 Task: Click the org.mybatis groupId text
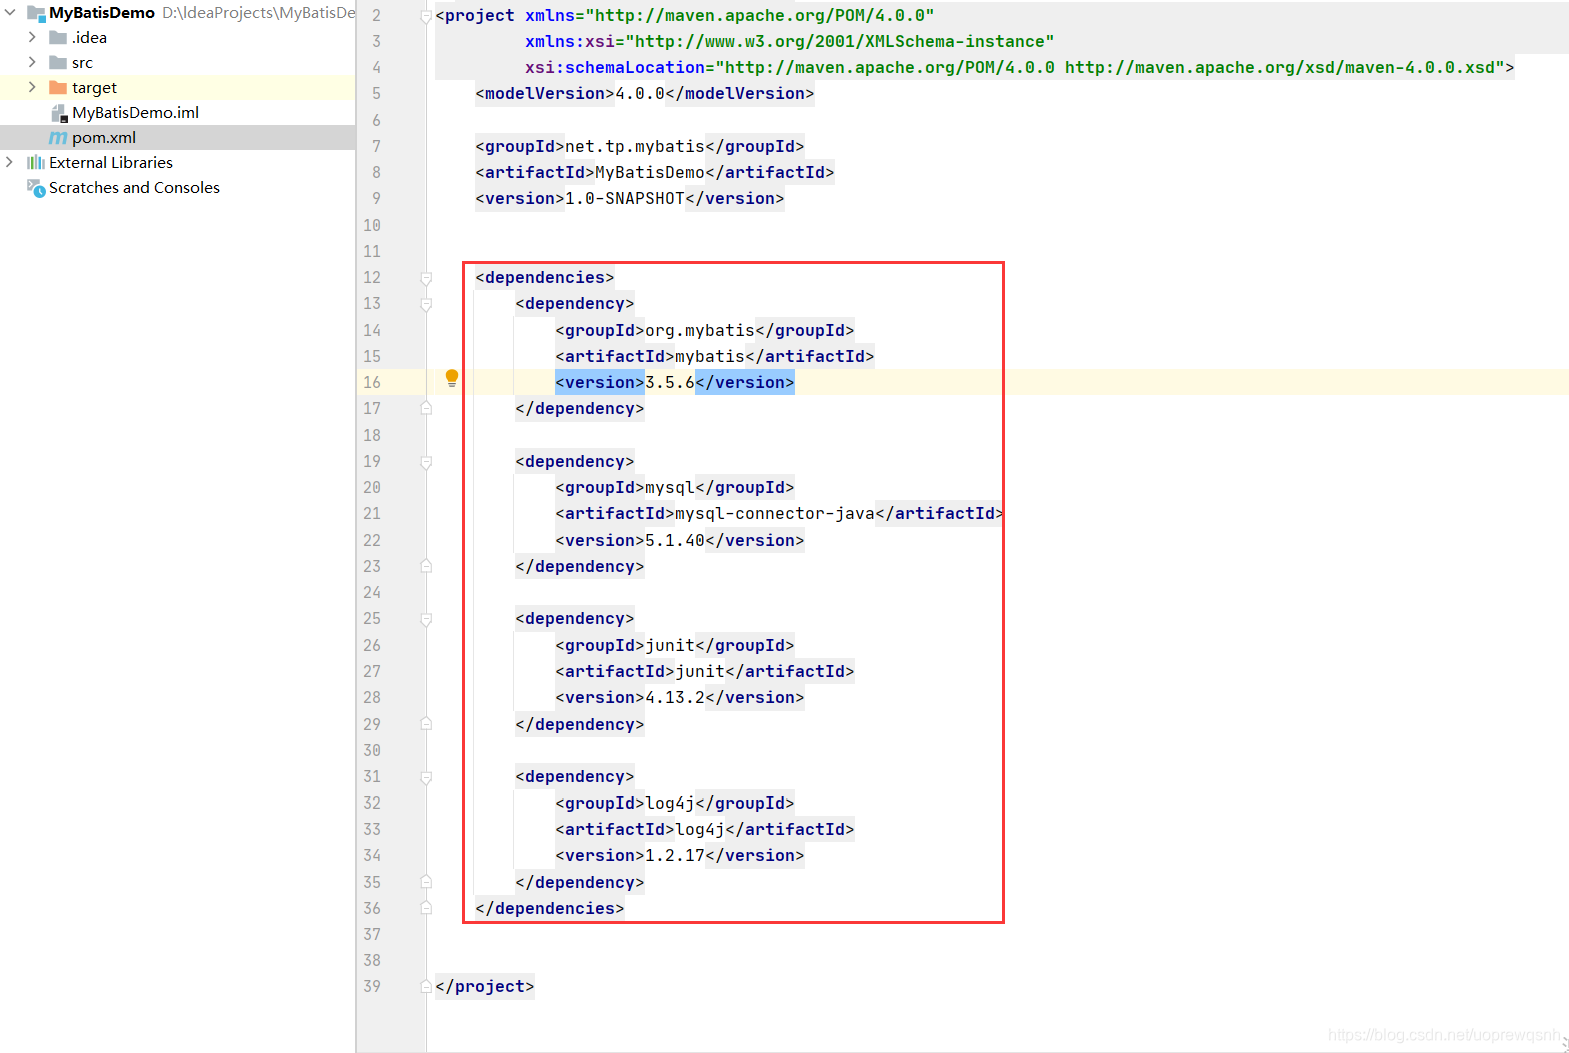[700, 330]
